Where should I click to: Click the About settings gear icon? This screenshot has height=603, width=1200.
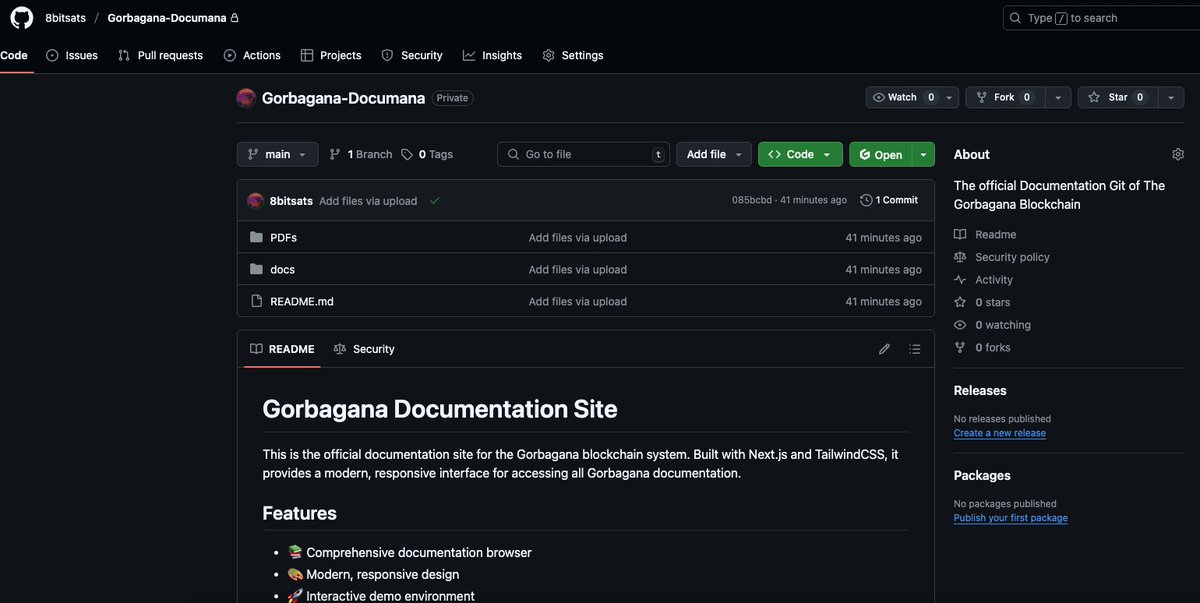click(1178, 154)
